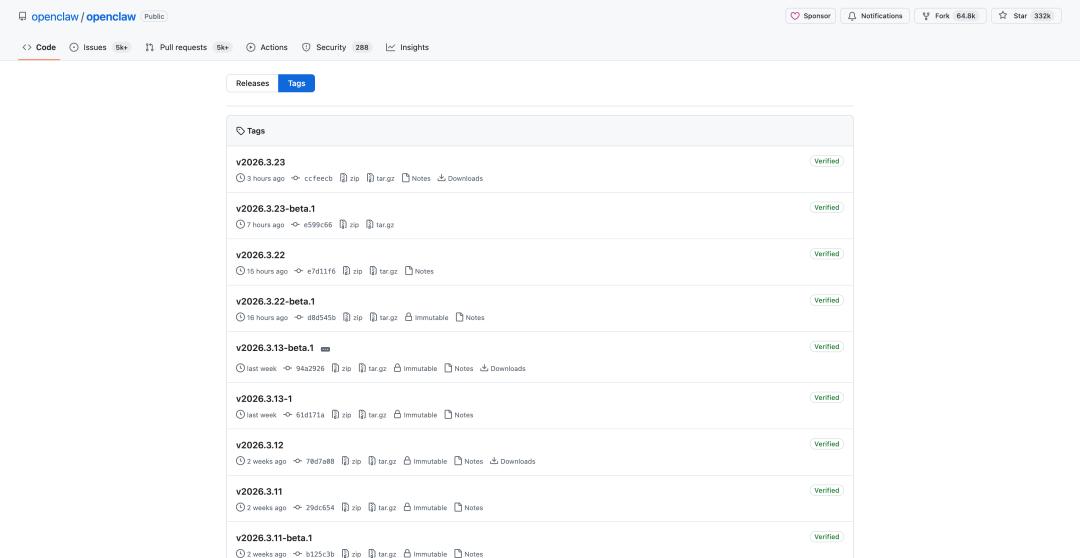
Task: Open the Pull requests tab
Action: pyautogui.click(x=188, y=48)
